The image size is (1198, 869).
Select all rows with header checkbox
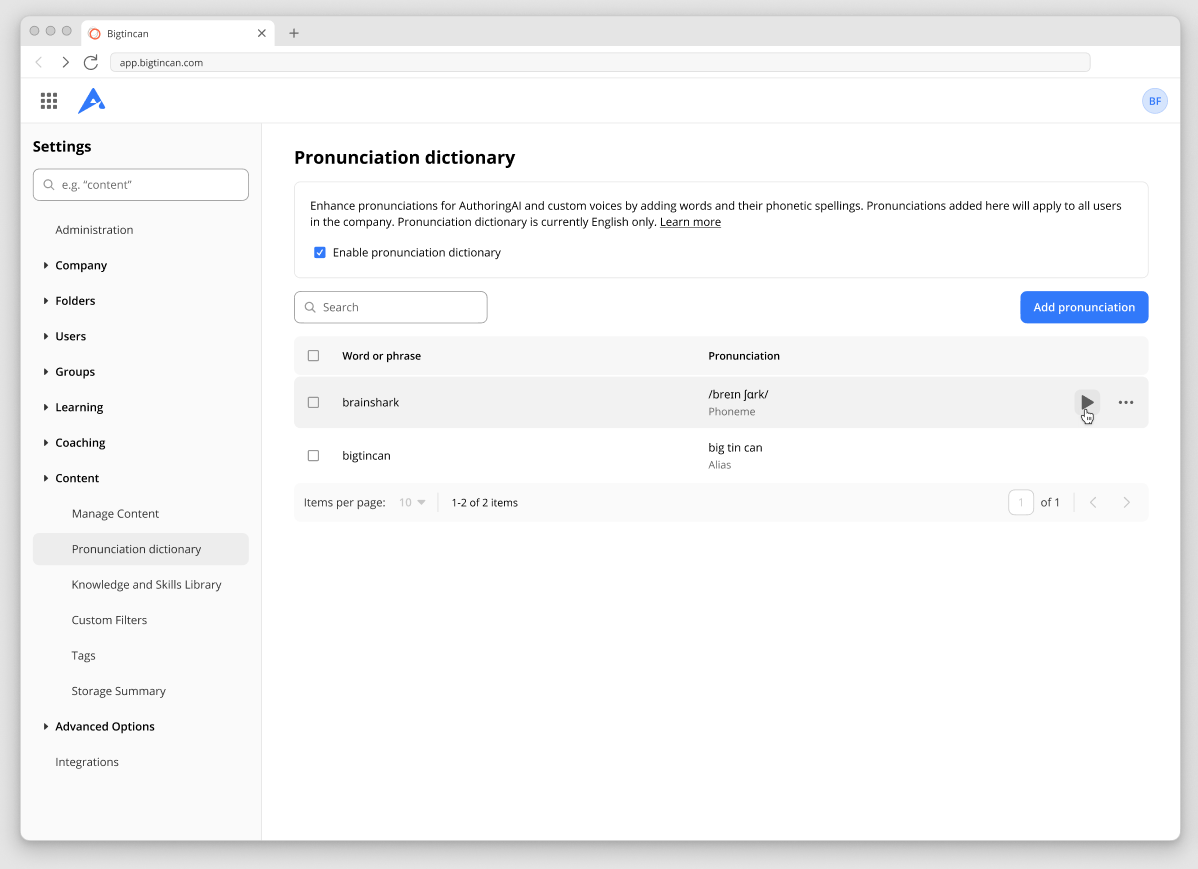click(x=313, y=355)
